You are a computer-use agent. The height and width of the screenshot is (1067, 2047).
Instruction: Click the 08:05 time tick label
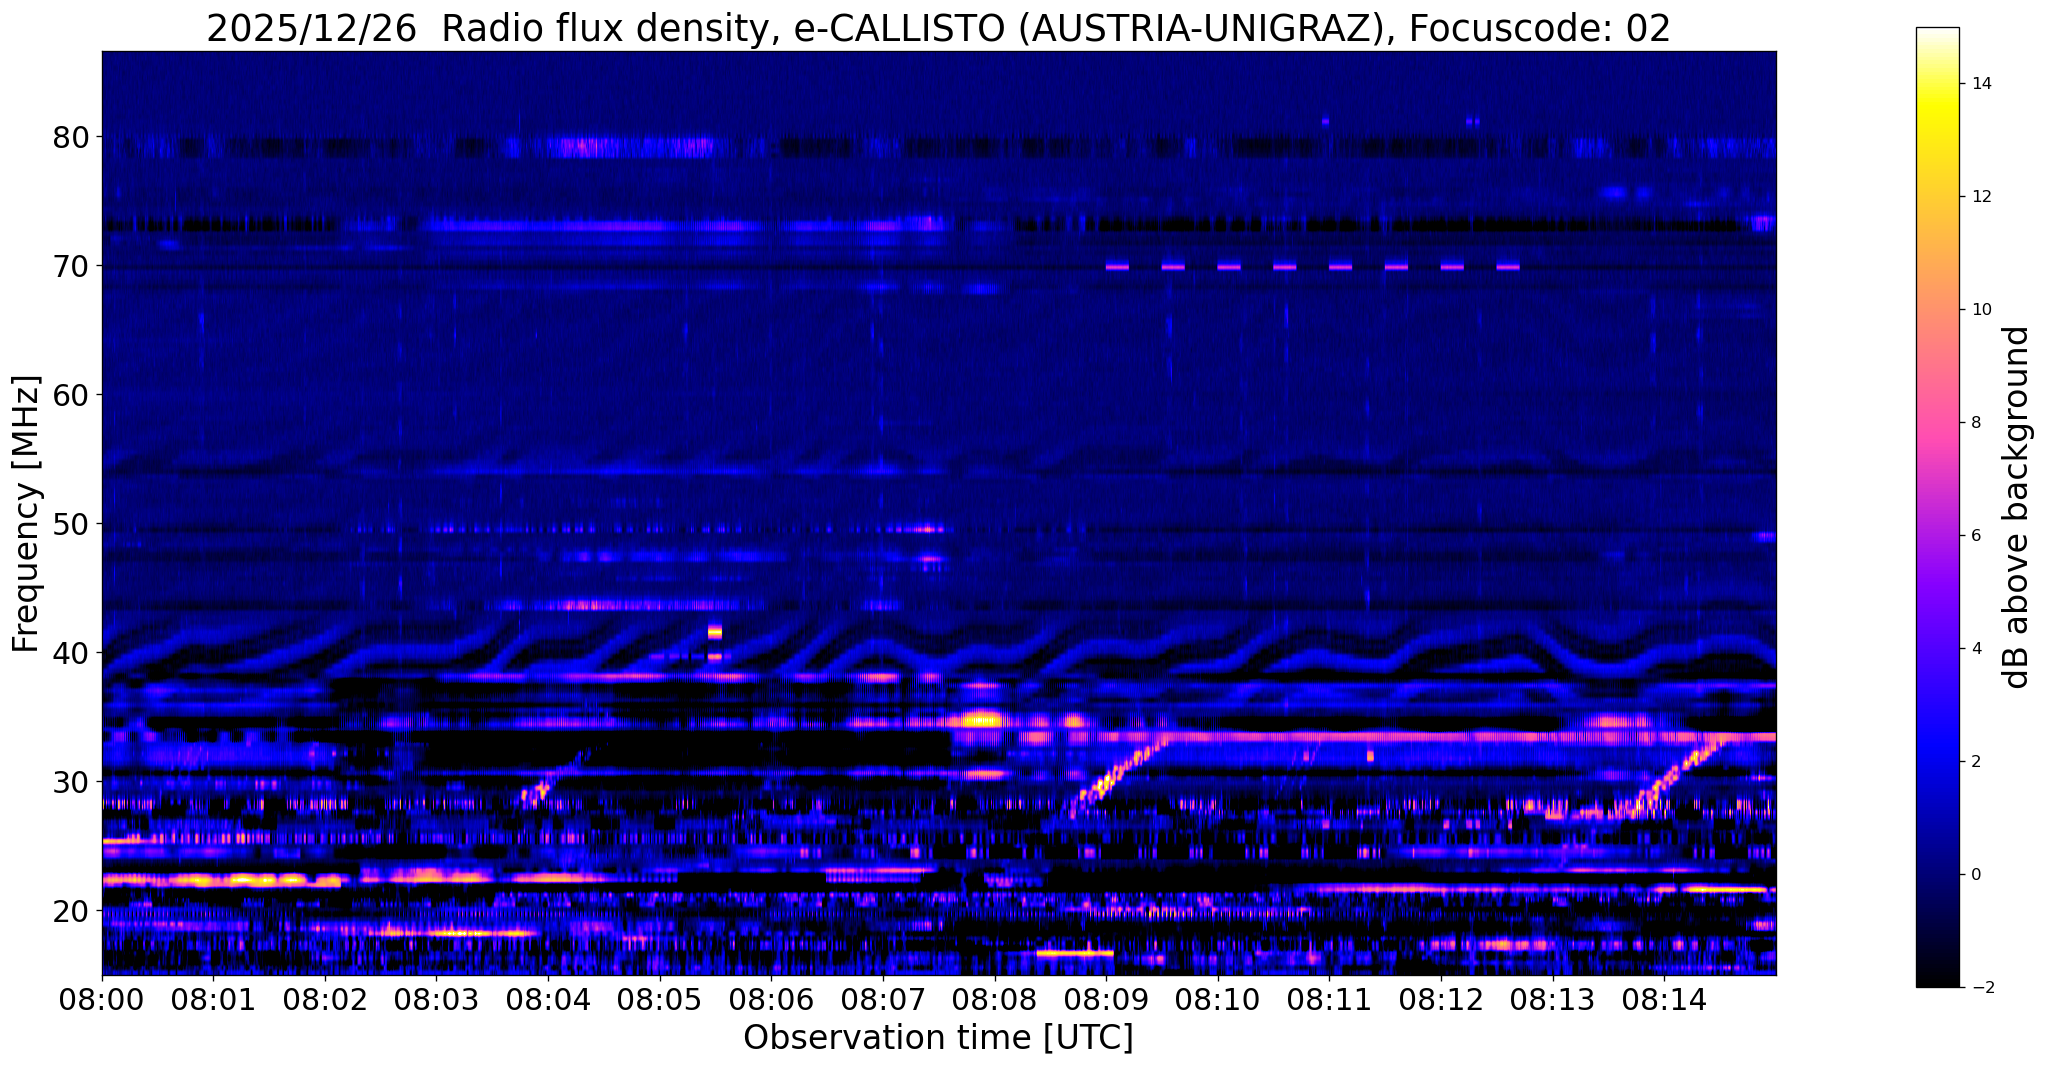660,998
